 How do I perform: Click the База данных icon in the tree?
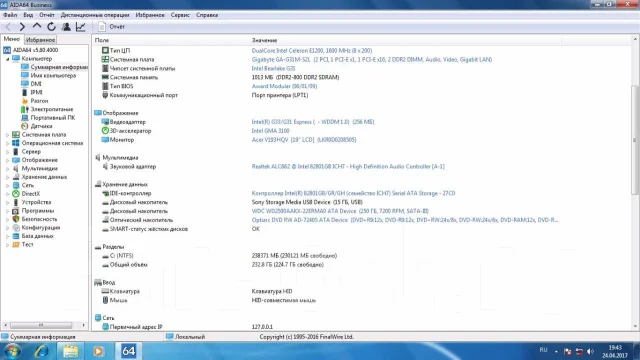tap(16, 236)
